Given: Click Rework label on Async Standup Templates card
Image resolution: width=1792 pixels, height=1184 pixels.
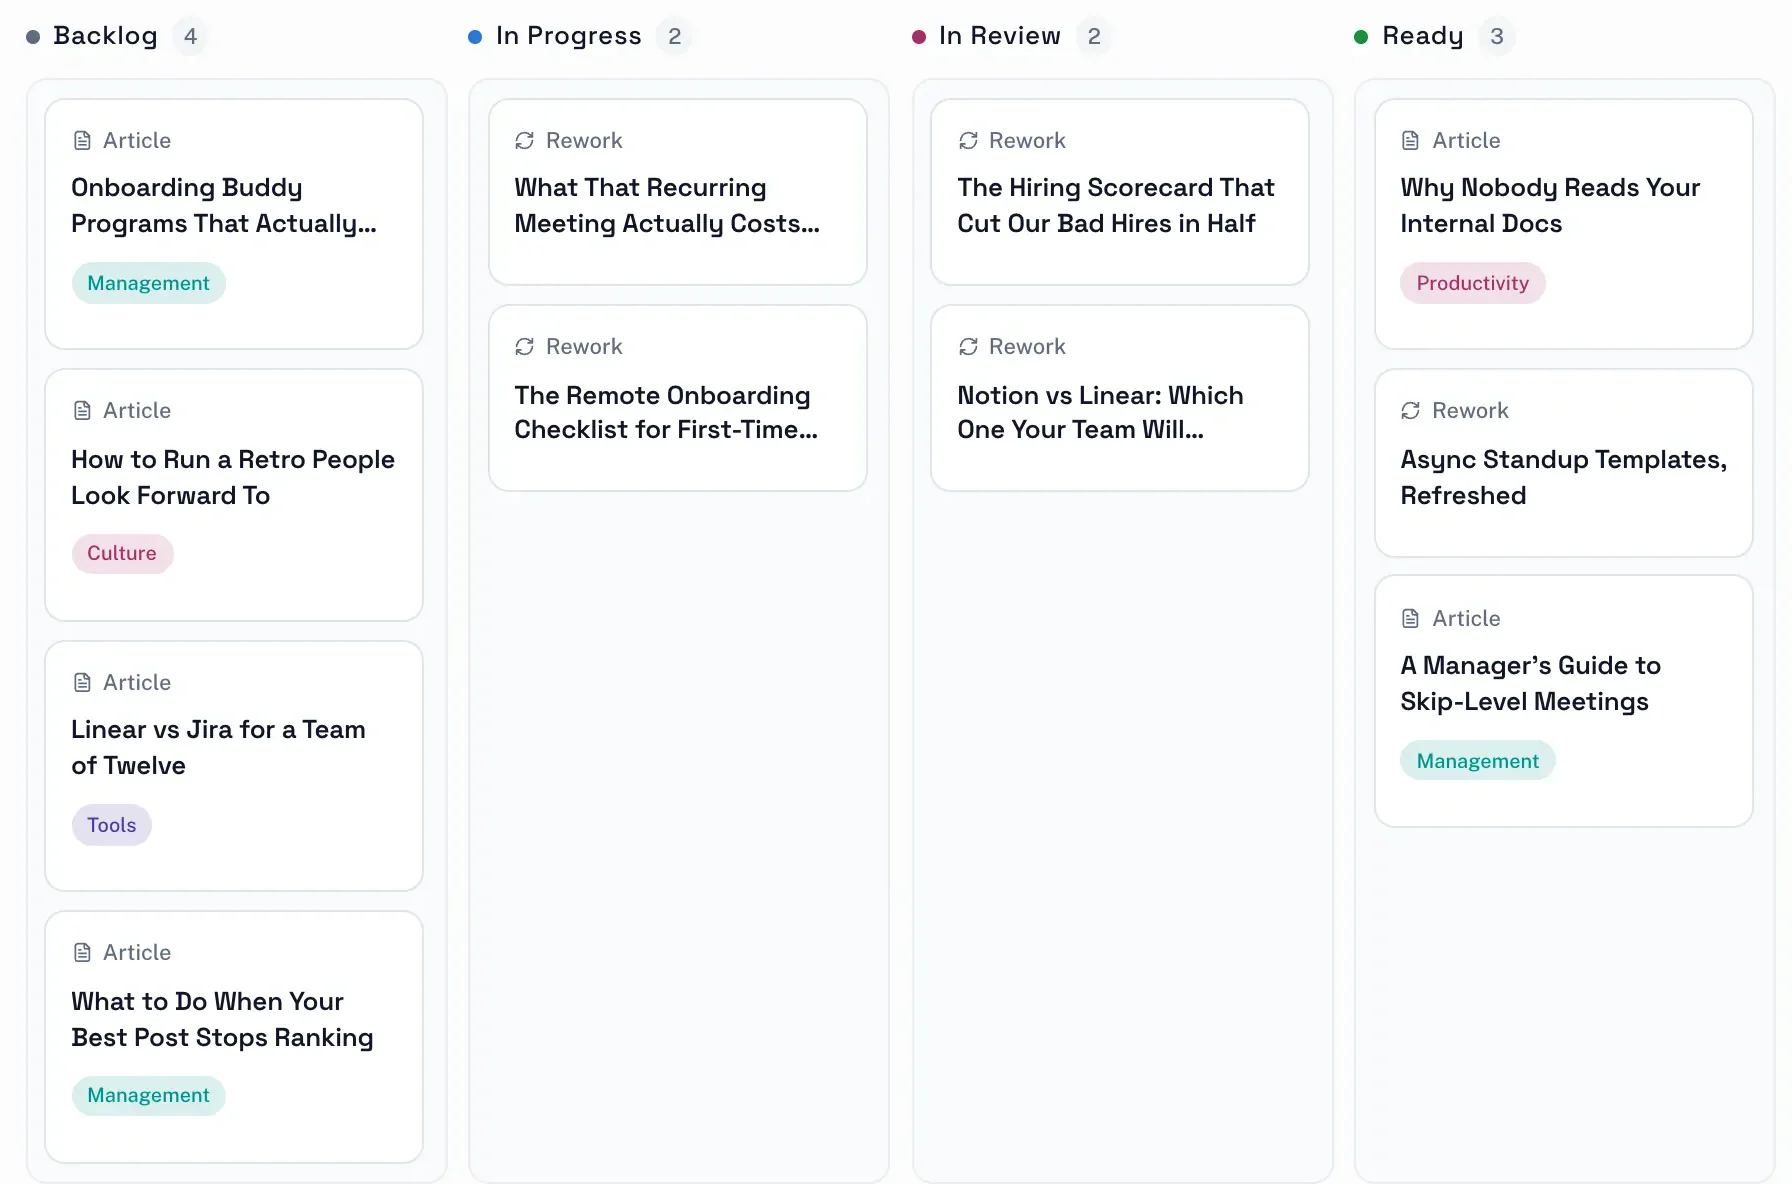Looking at the screenshot, I should [1470, 411].
